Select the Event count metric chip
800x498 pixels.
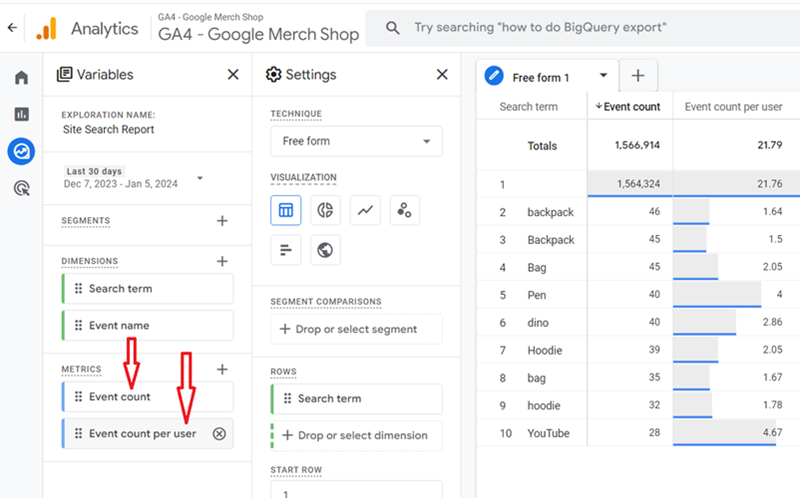coord(147,396)
